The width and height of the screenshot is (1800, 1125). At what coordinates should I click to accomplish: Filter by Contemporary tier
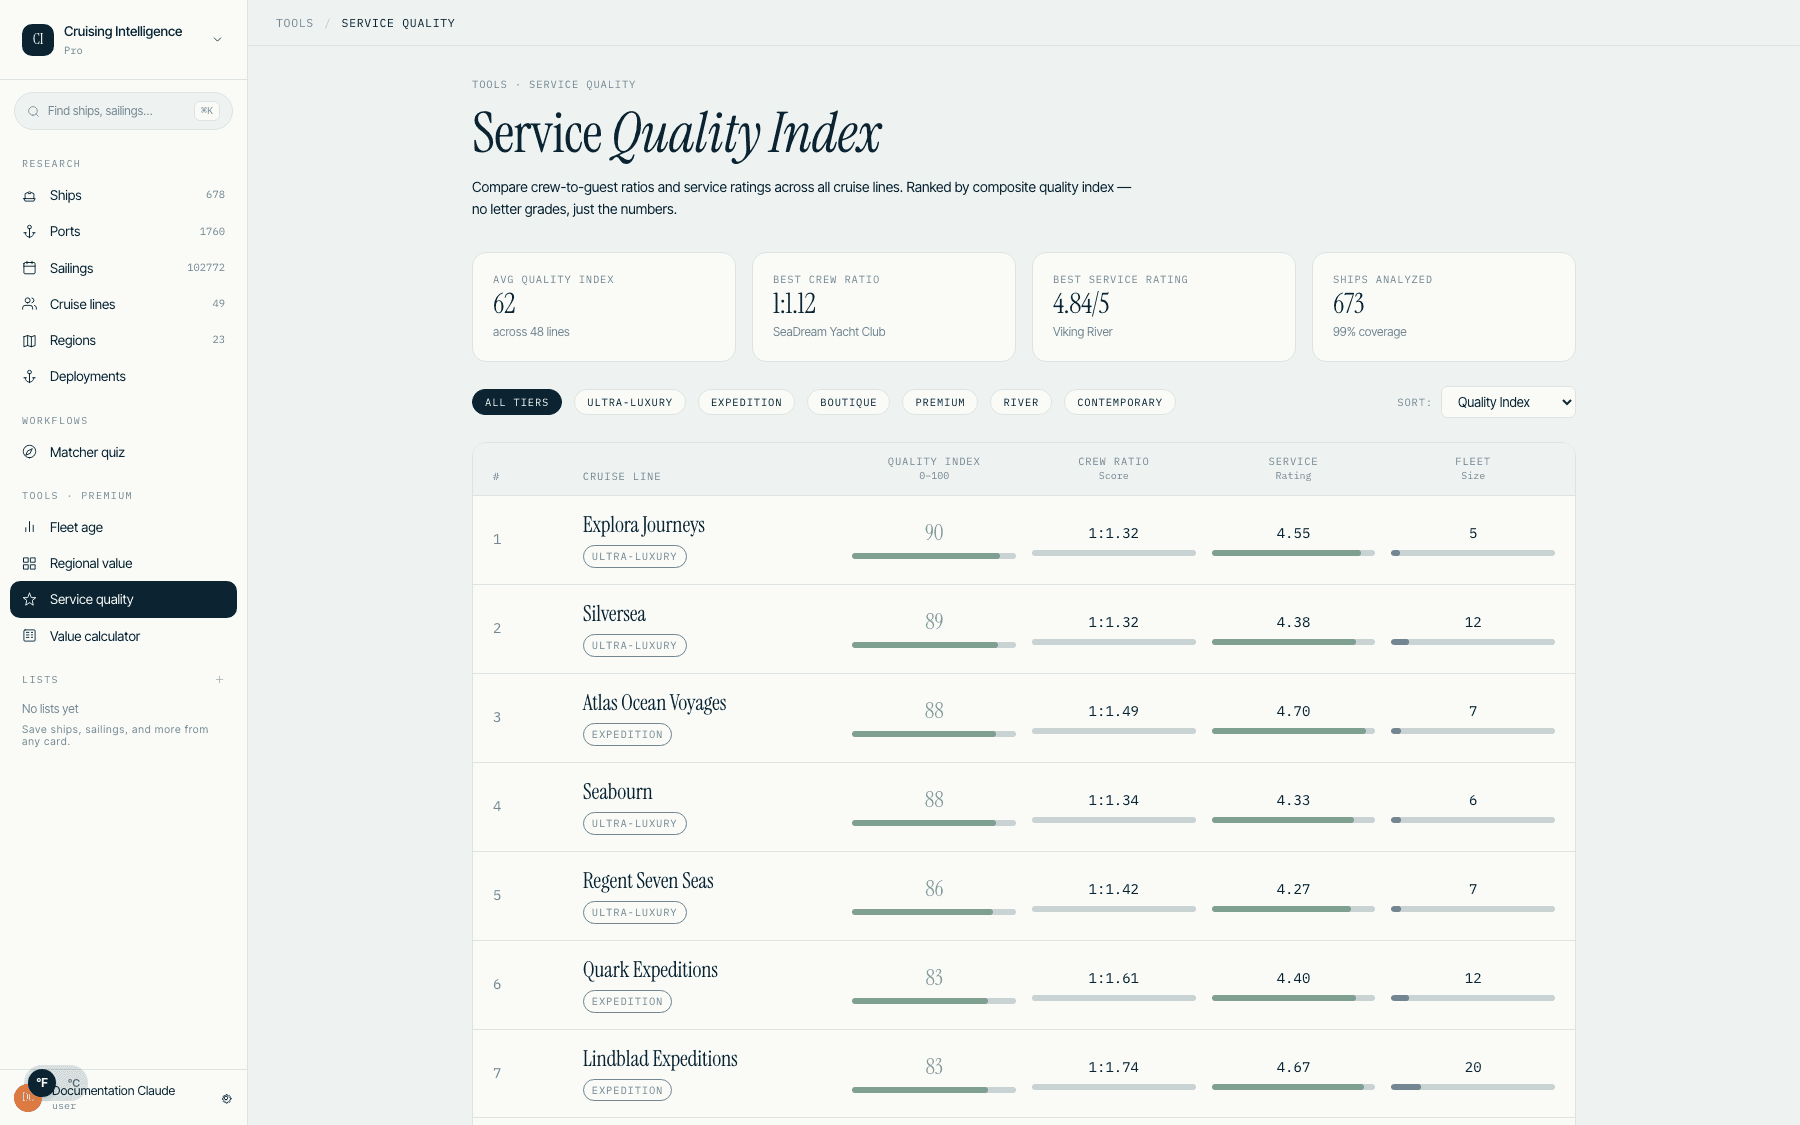click(x=1120, y=402)
